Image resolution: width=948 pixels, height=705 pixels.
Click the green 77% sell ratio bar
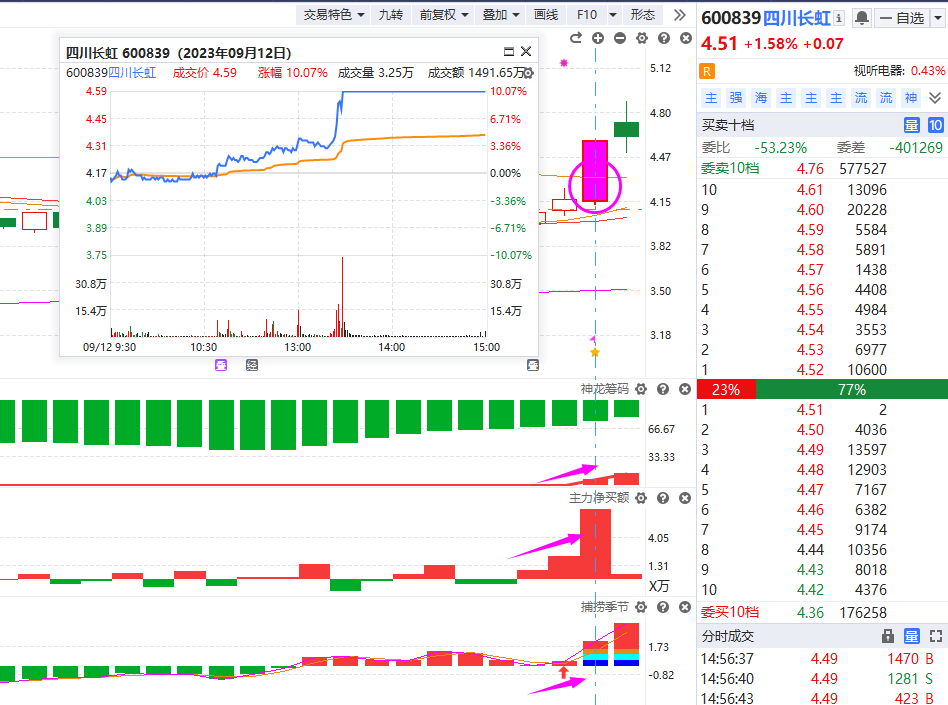(x=852, y=389)
